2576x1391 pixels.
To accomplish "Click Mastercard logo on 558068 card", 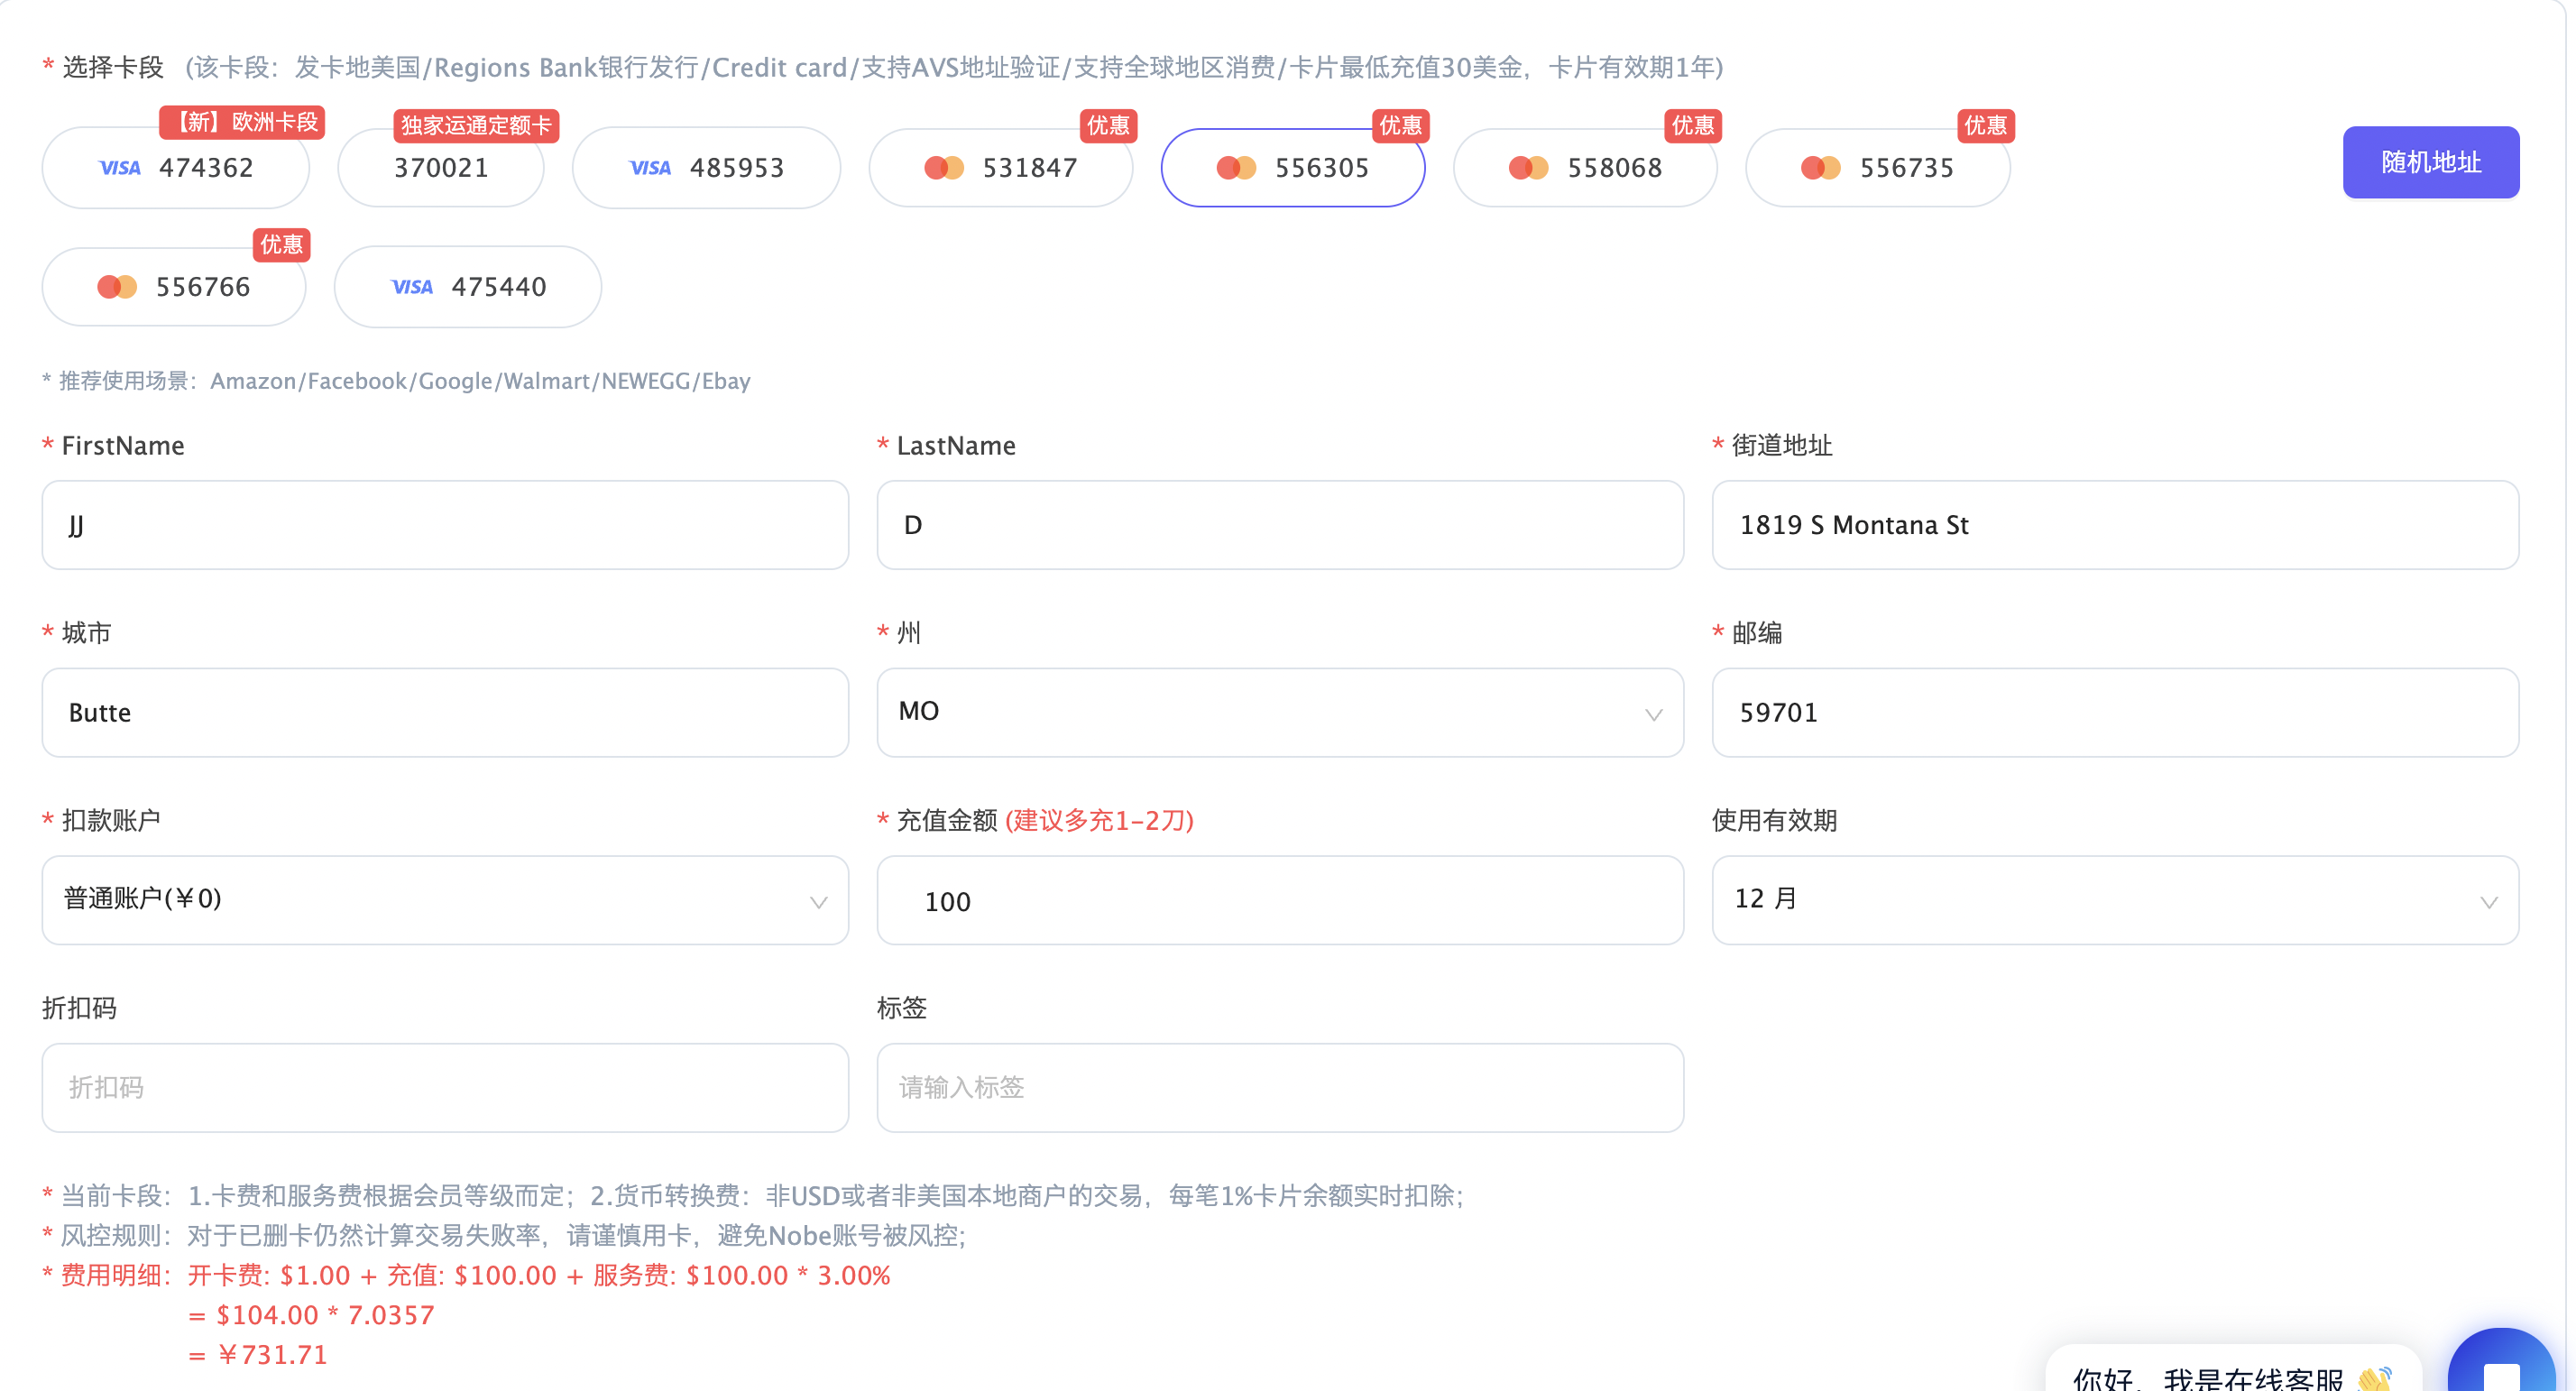I will tap(1528, 168).
